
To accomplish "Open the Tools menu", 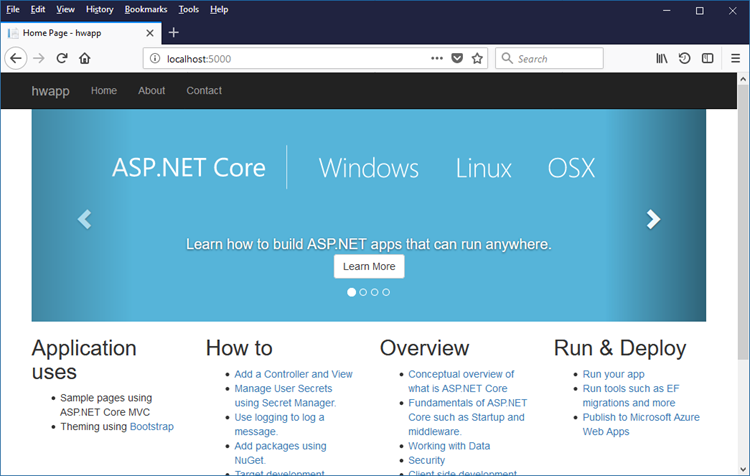I will (x=188, y=10).
